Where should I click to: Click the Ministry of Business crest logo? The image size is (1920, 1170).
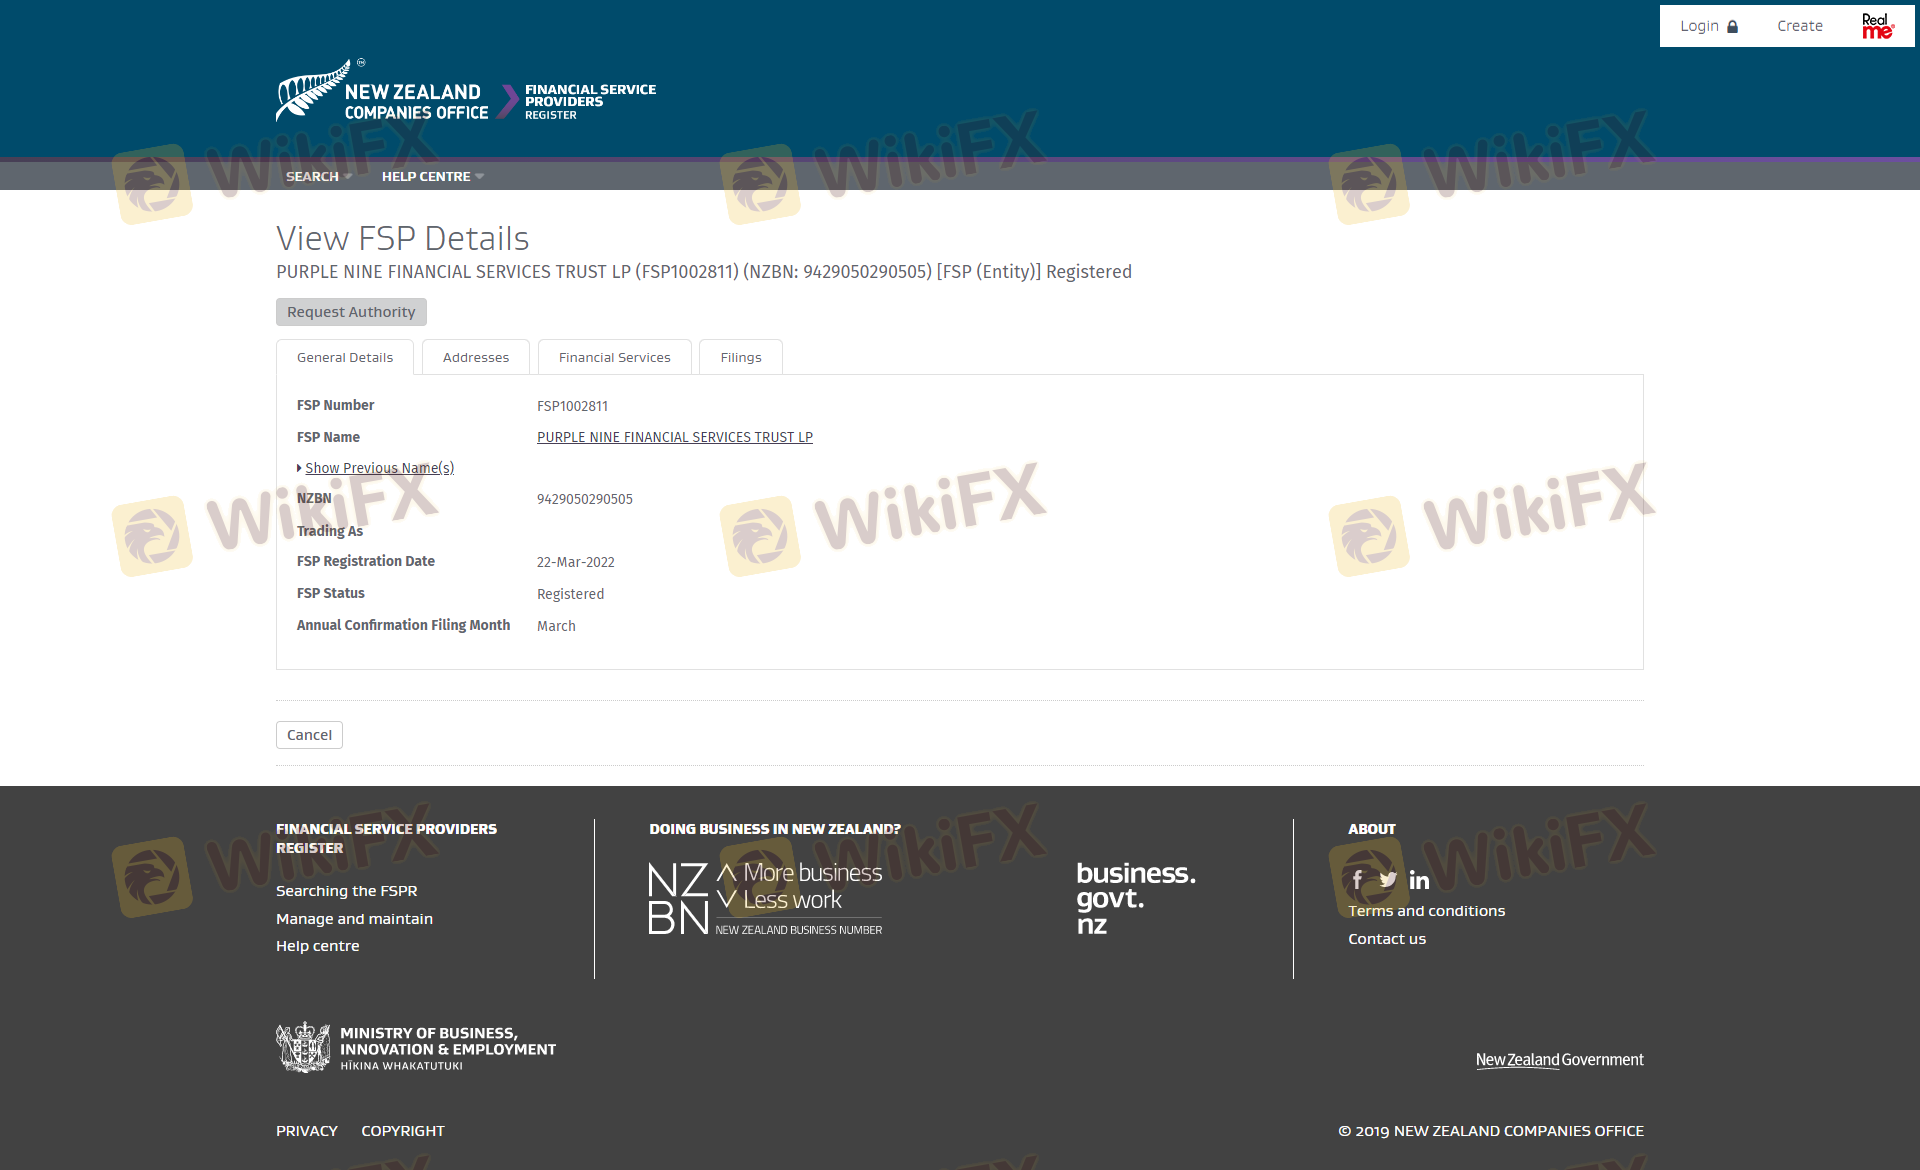point(303,1047)
